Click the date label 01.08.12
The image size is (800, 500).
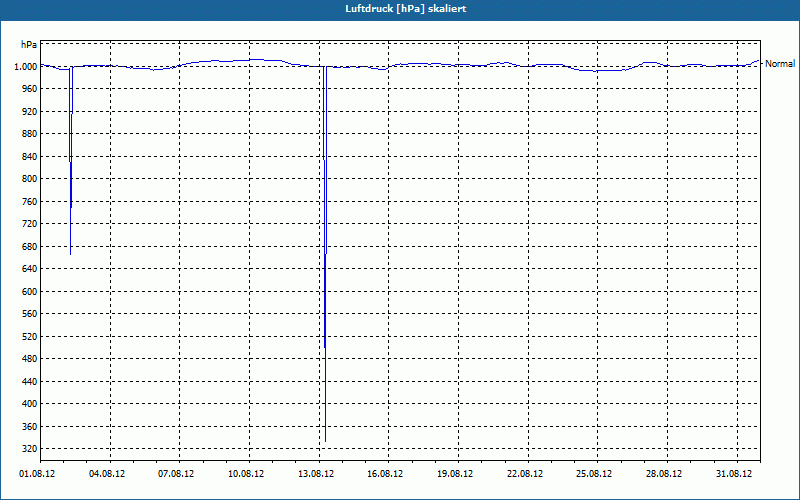(x=37, y=474)
